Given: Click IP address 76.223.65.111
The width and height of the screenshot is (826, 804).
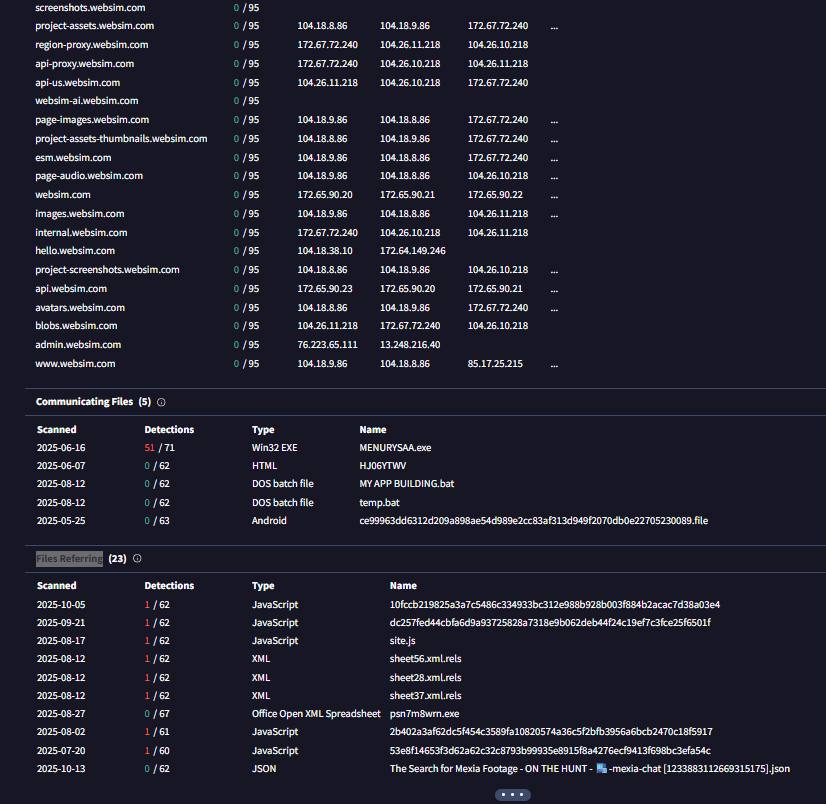Looking at the screenshot, I should coord(327,345).
